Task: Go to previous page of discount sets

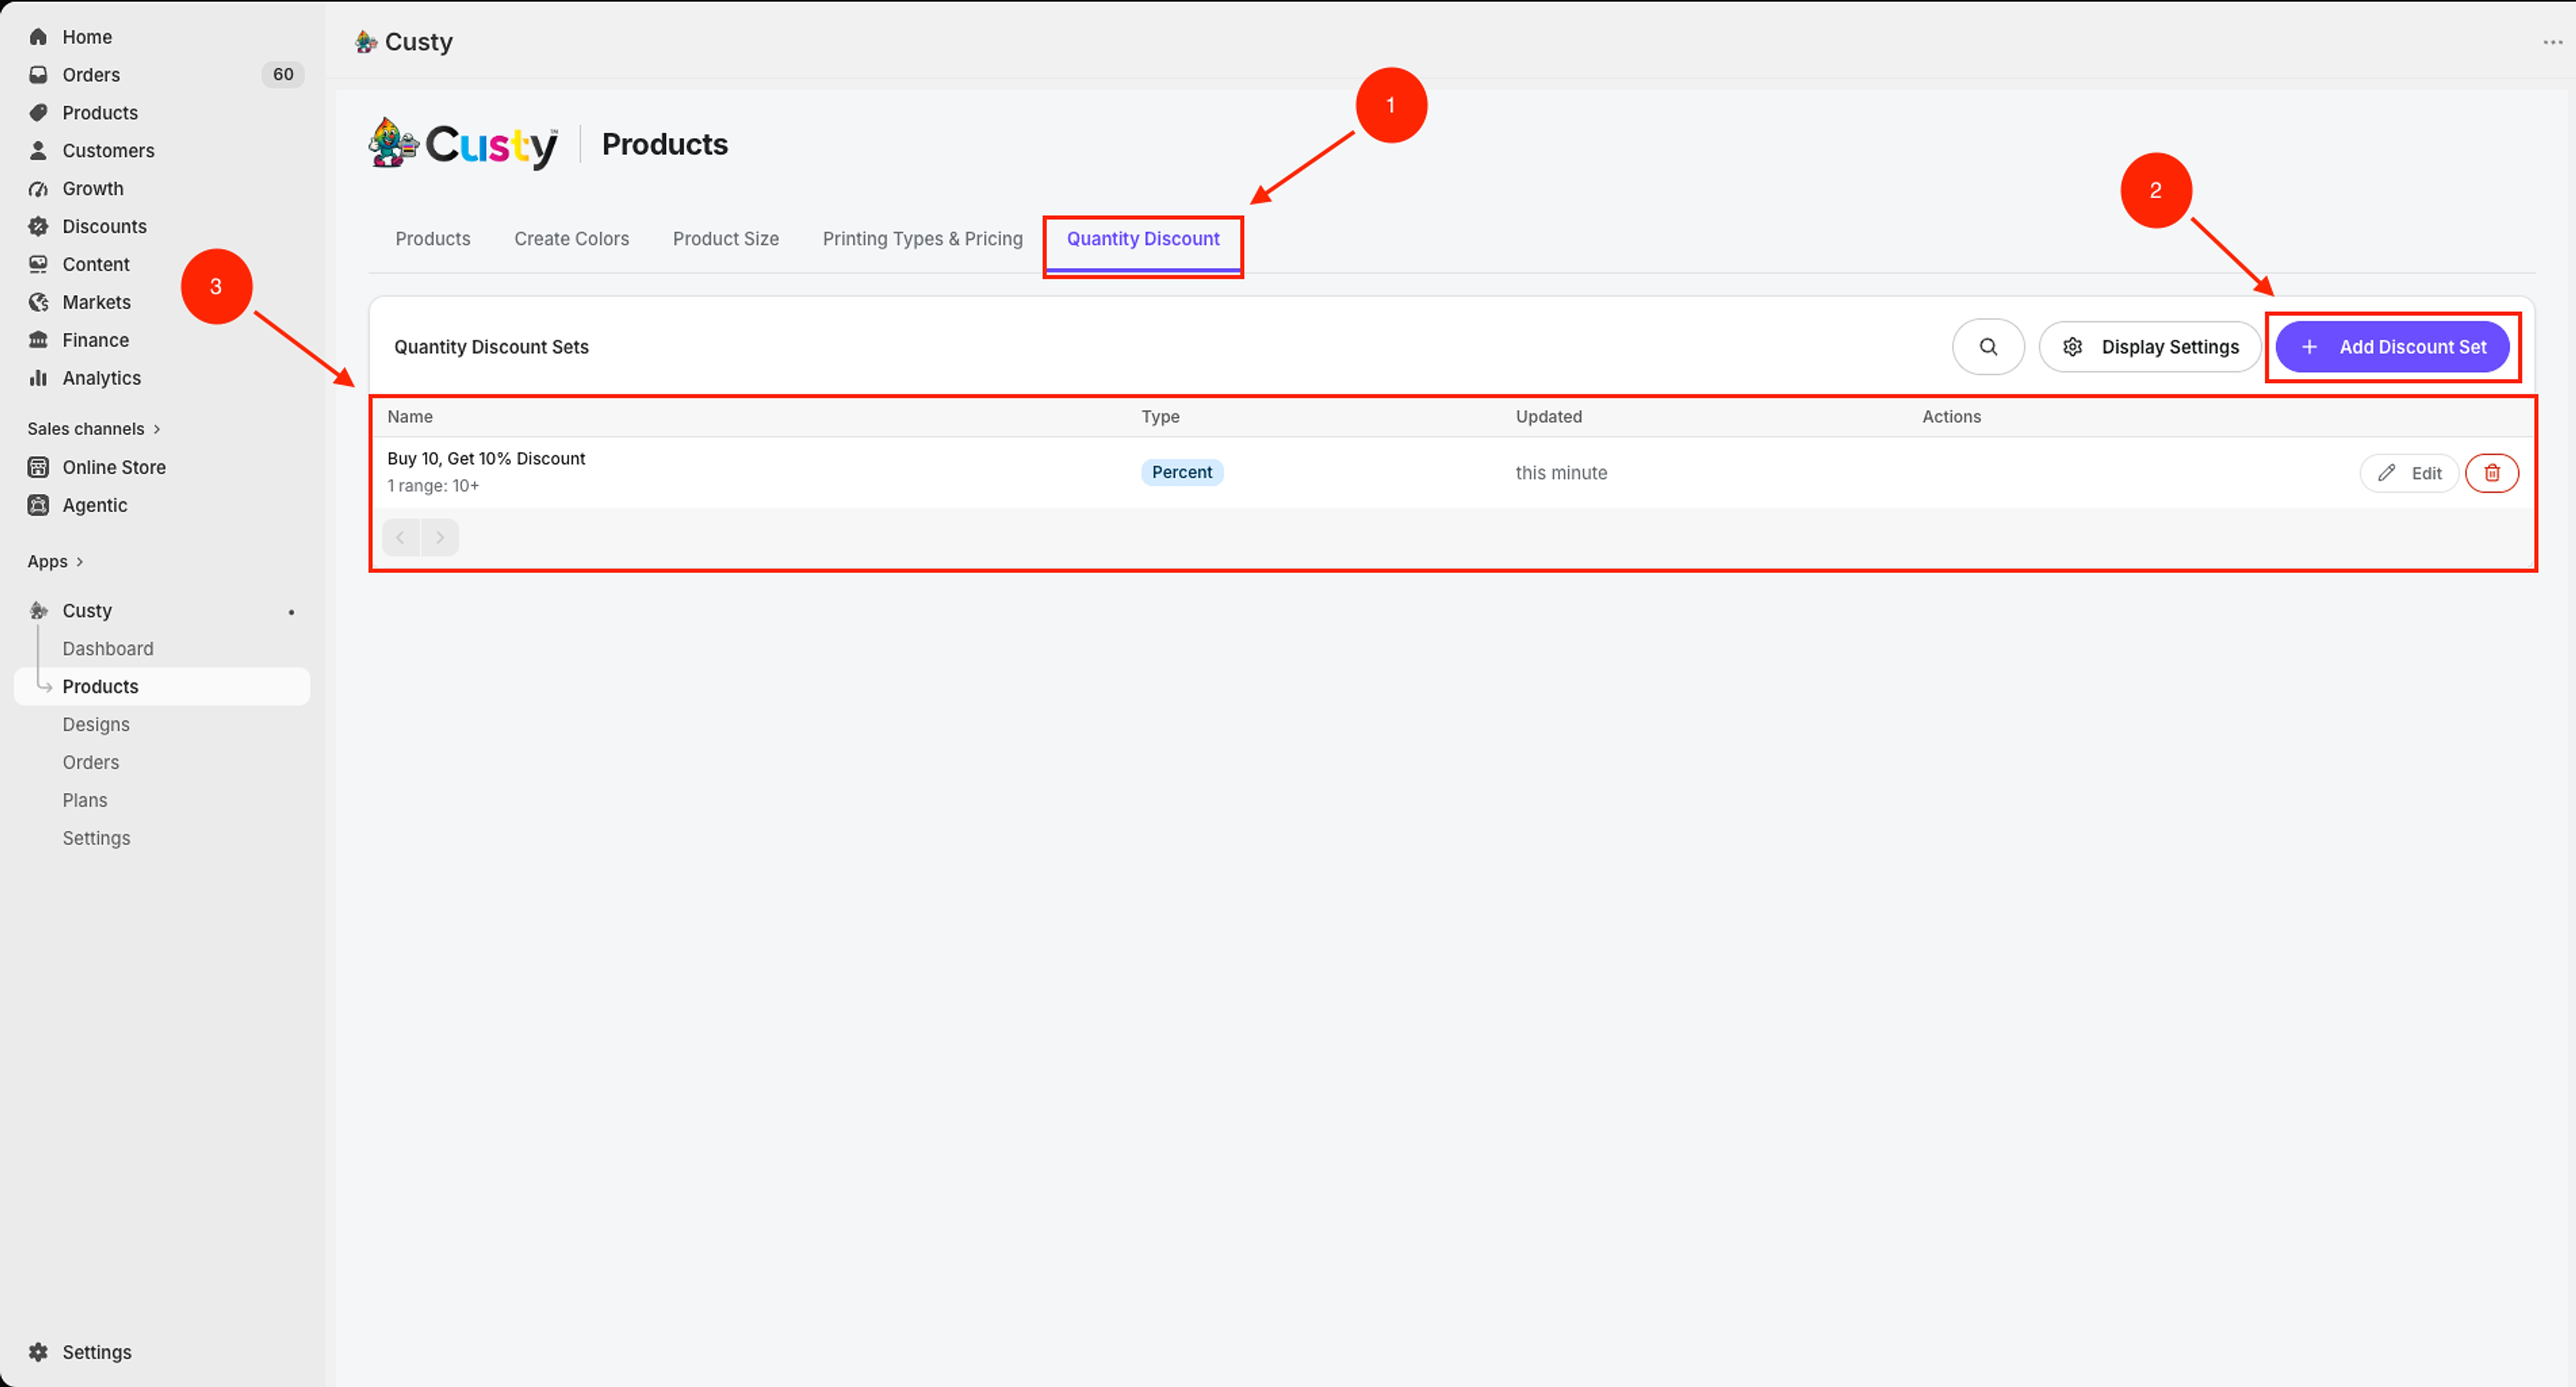Action: (x=401, y=538)
